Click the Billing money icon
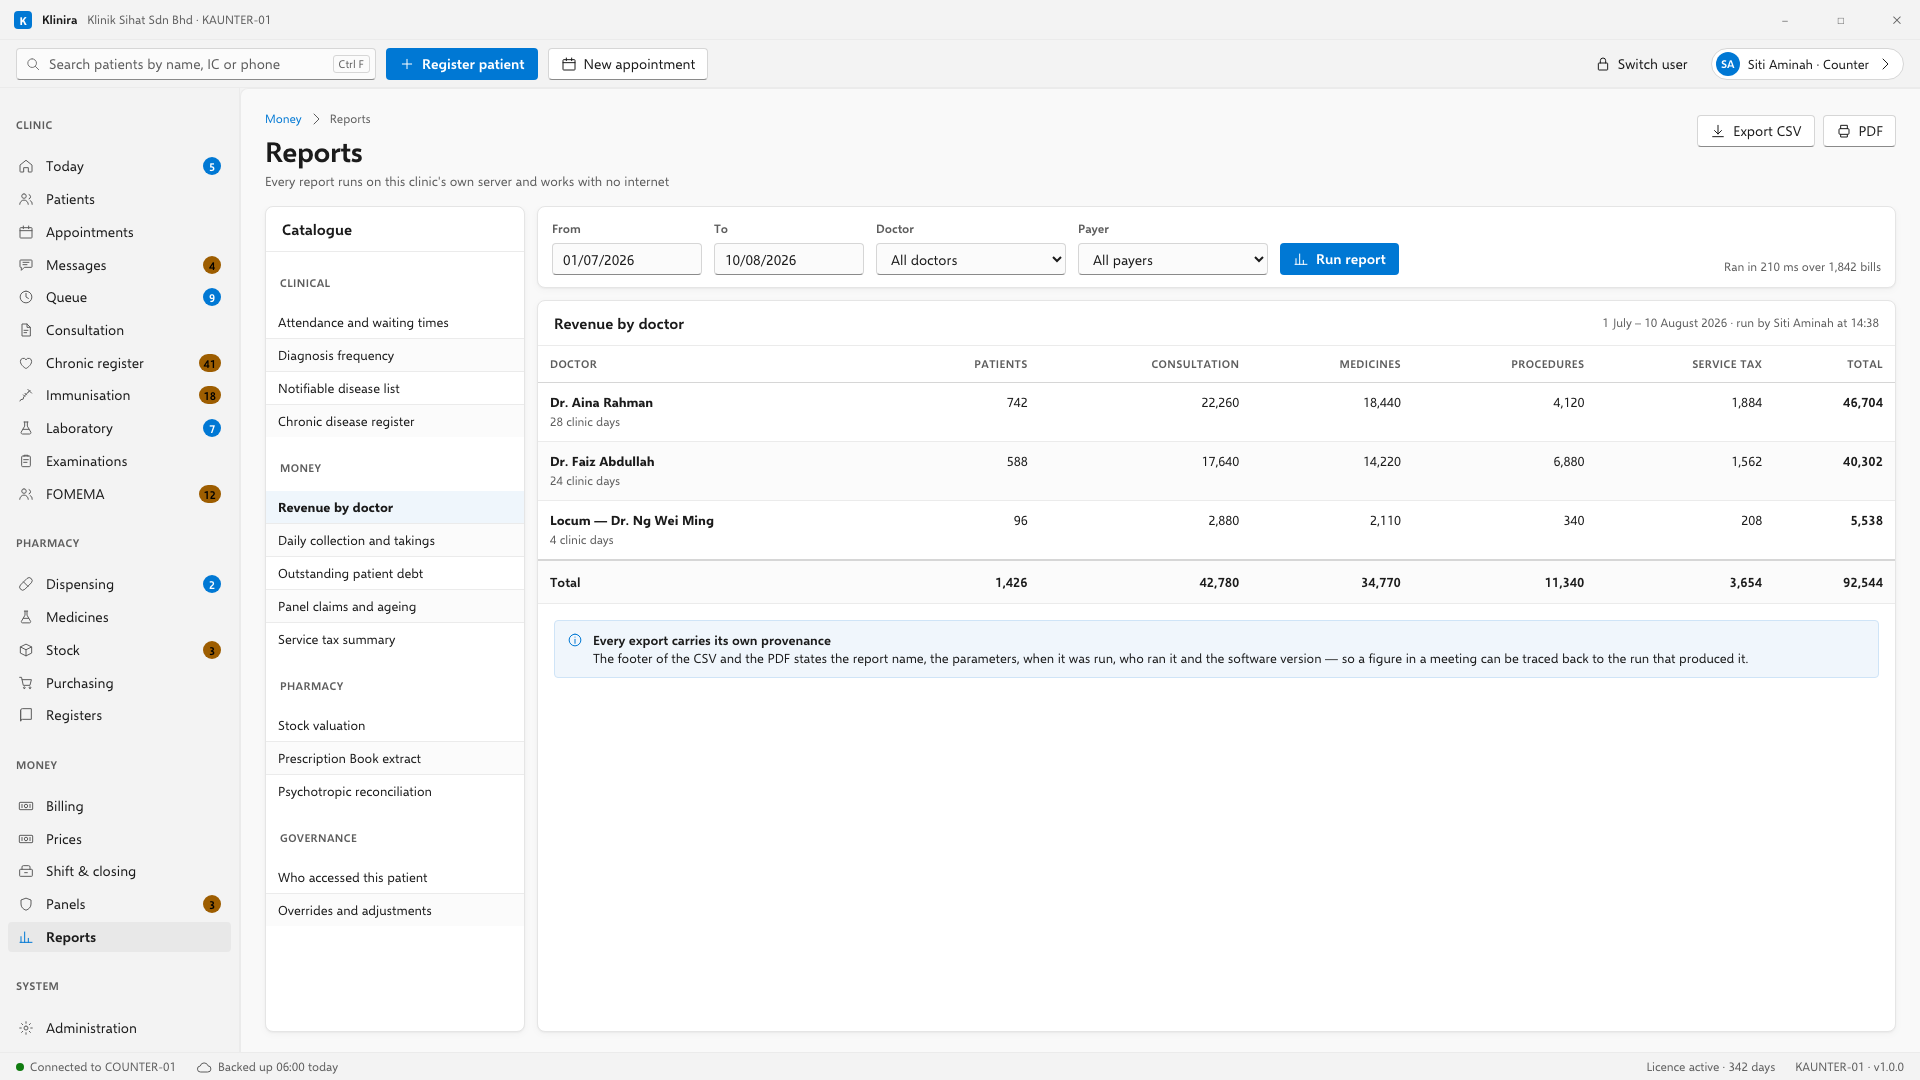 click(26, 806)
